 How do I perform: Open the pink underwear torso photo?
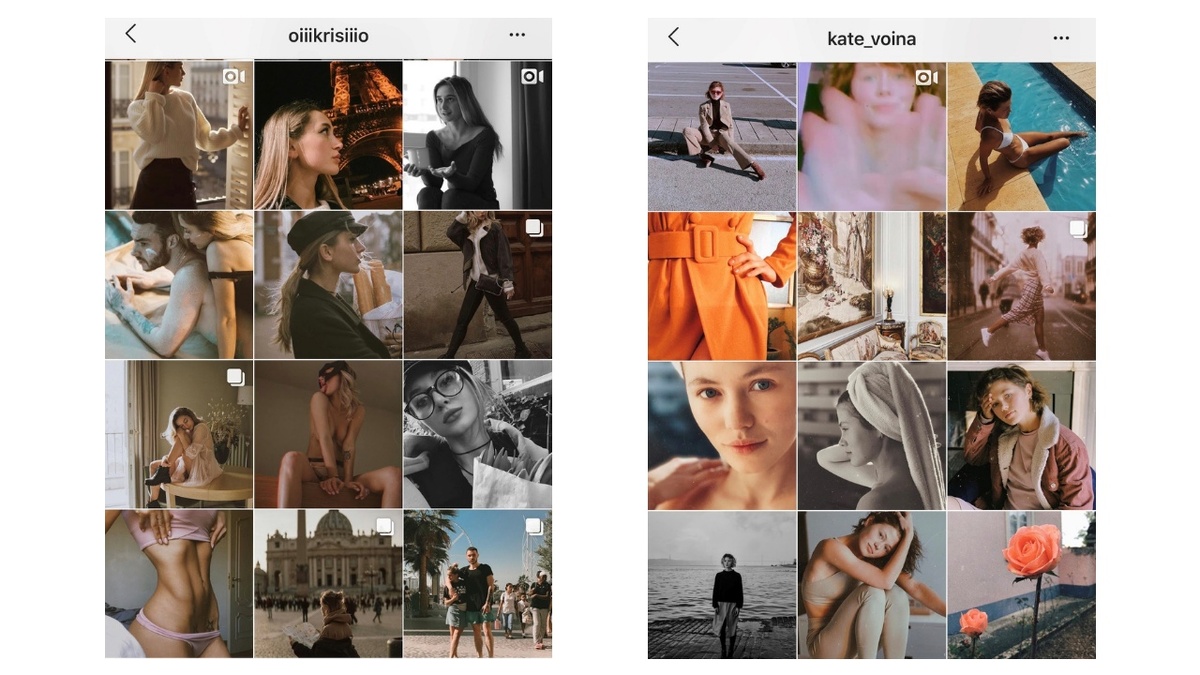[x=179, y=584]
